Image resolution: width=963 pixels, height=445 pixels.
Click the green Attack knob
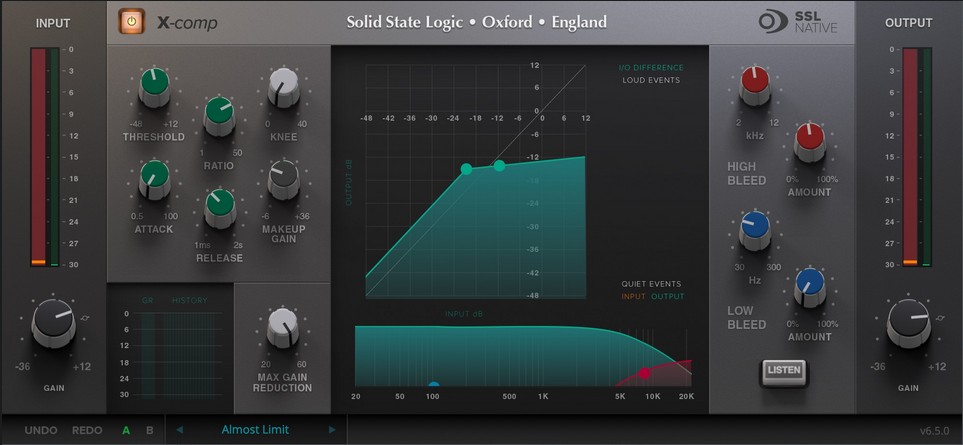(155, 179)
